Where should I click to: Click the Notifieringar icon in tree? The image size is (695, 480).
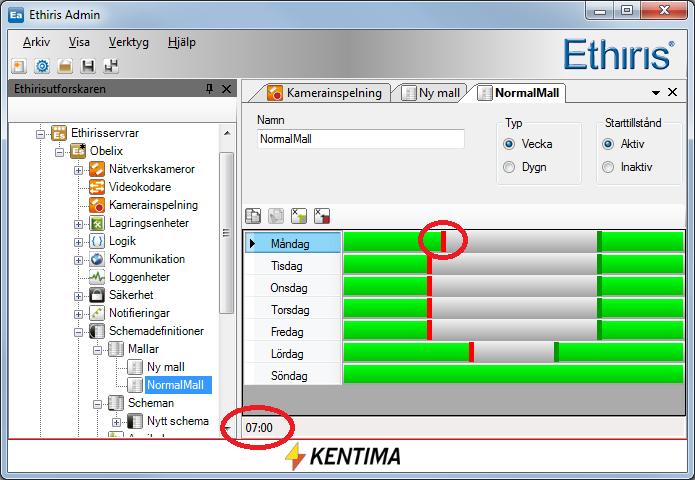click(x=97, y=313)
